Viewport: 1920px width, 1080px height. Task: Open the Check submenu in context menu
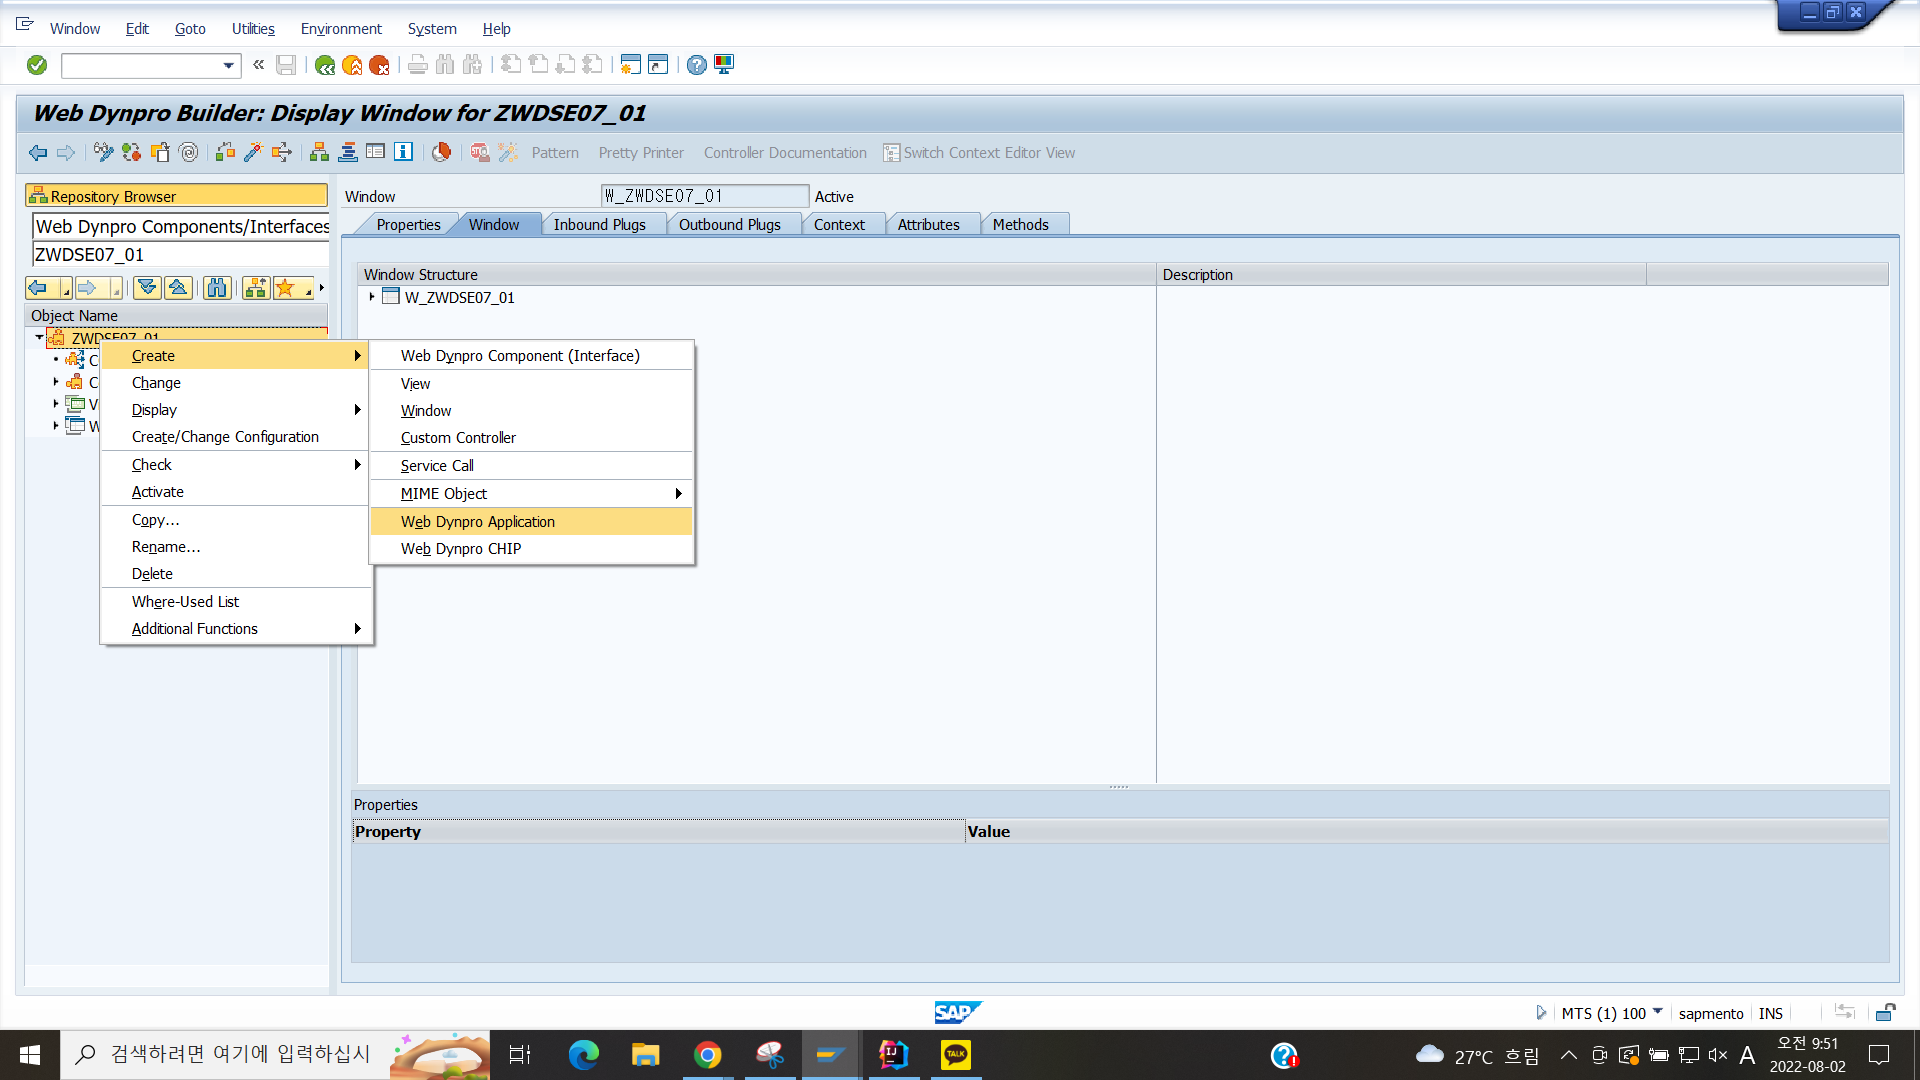[236, 465]
